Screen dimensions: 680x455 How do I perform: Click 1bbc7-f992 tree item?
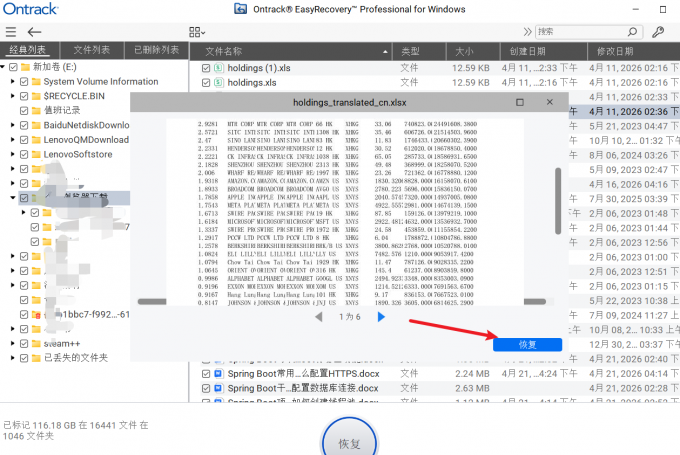tap(95, 314)
